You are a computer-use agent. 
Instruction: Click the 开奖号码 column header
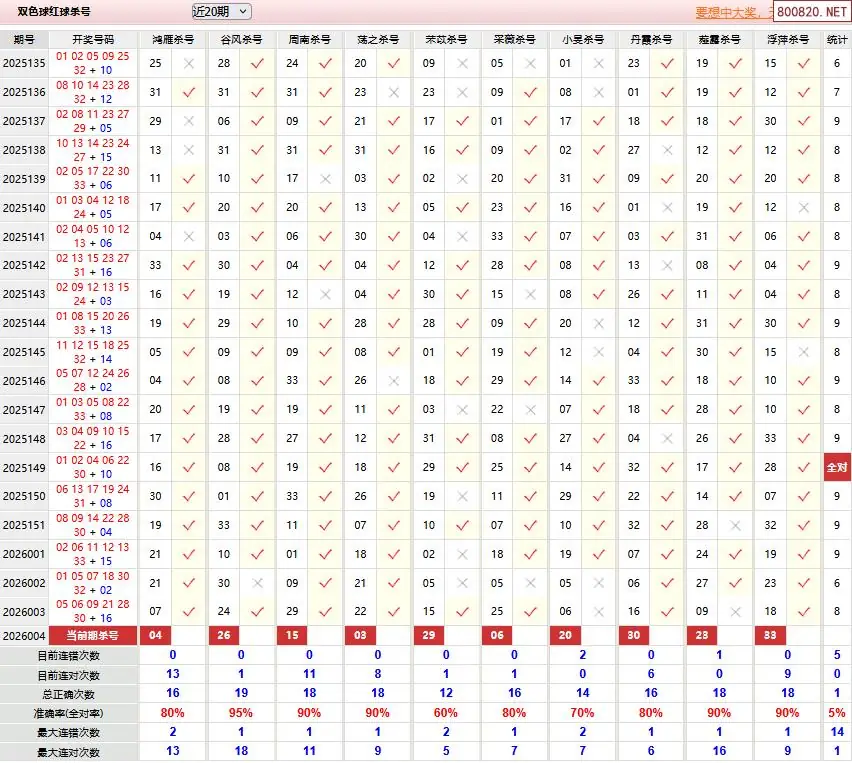(x=93, y=40)
